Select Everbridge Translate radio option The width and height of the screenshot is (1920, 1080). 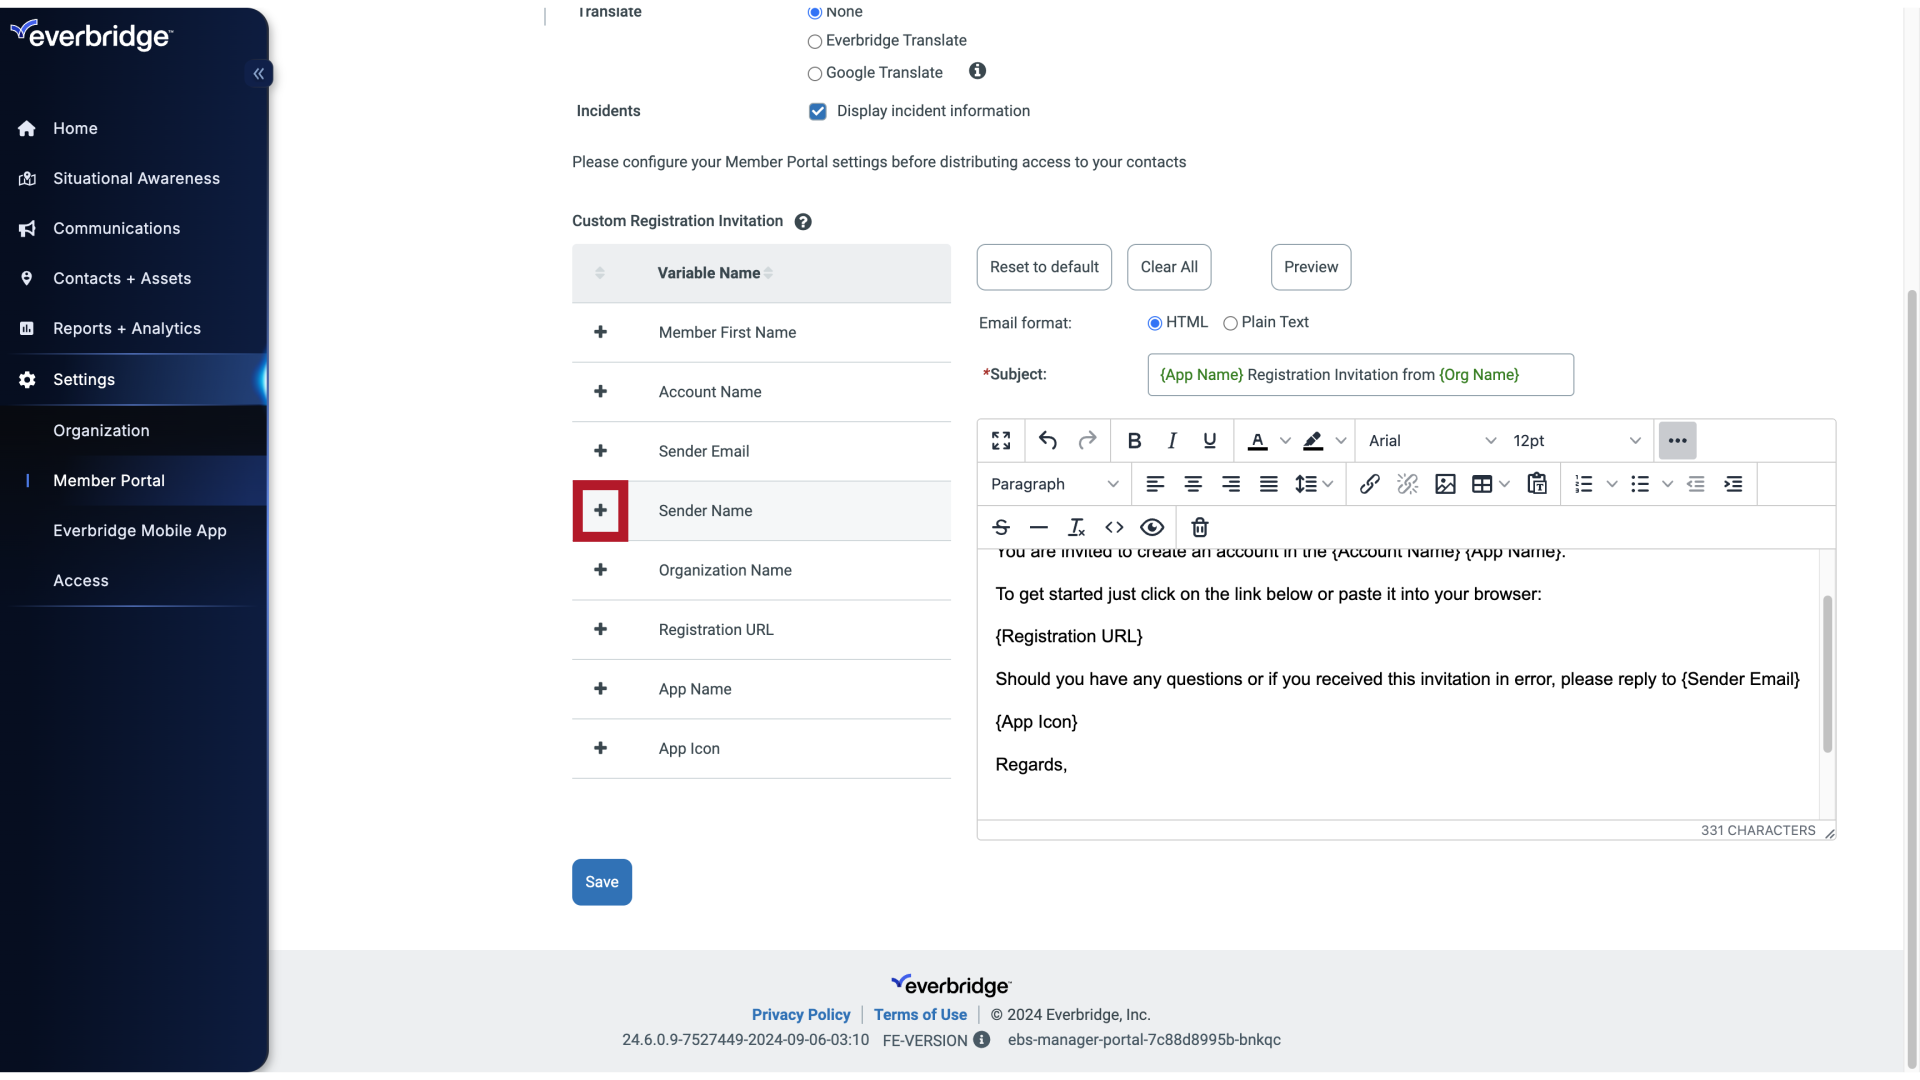point(815,41)
